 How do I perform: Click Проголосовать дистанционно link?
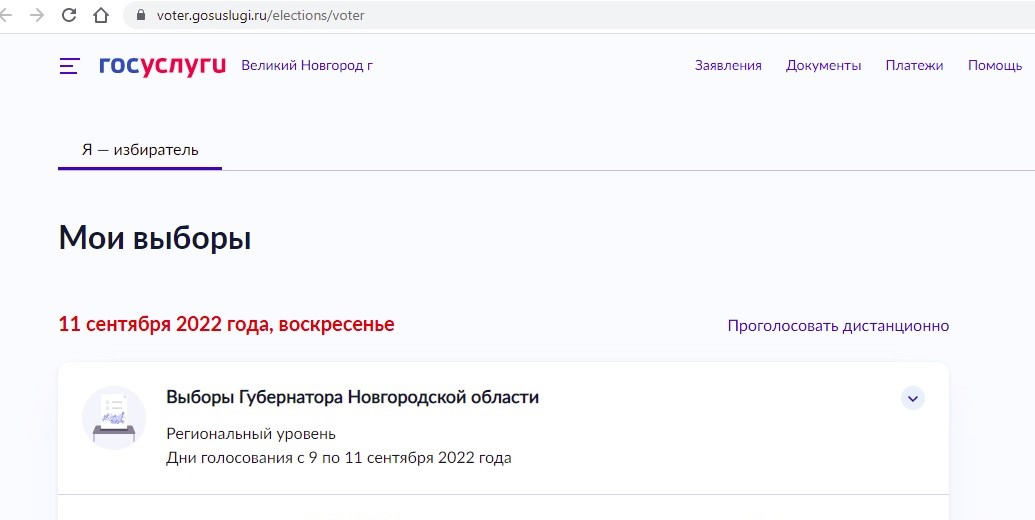tap(838, 326)
